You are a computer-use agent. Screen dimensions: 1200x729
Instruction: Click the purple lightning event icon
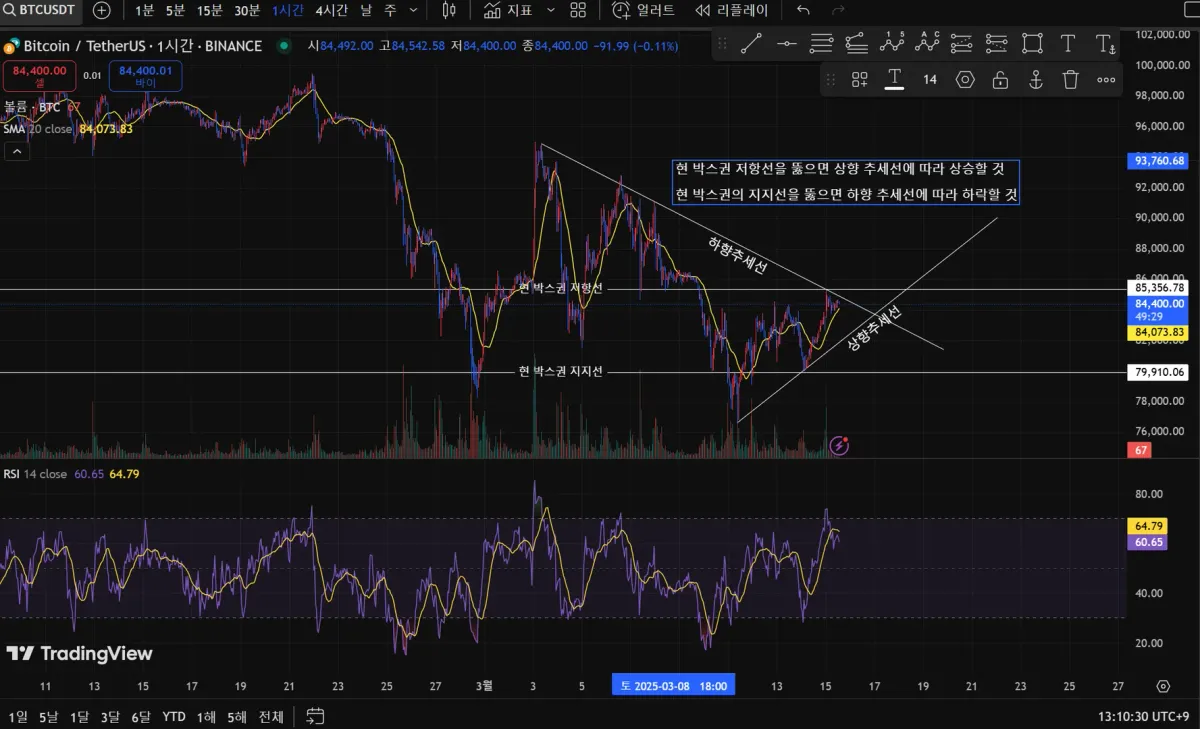[x=839, y=446]
